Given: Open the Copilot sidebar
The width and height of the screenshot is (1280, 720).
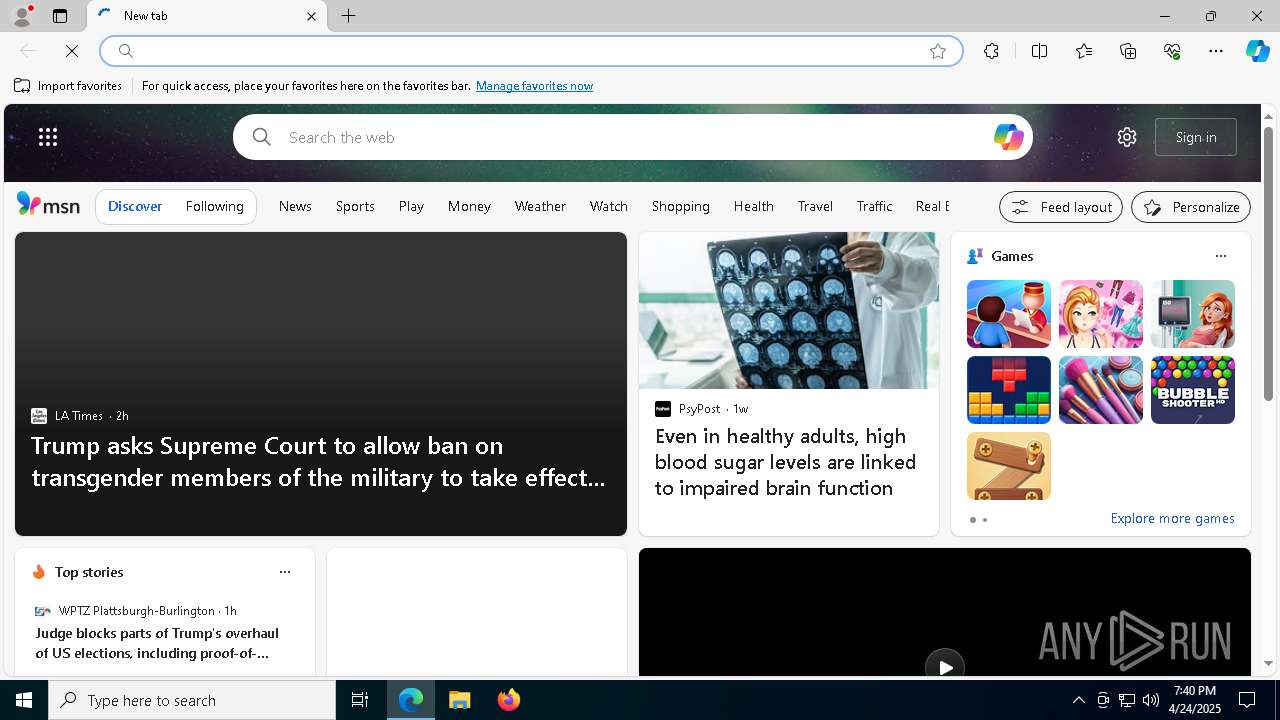Looking at the screenshot, I should tap(1257, 51).
